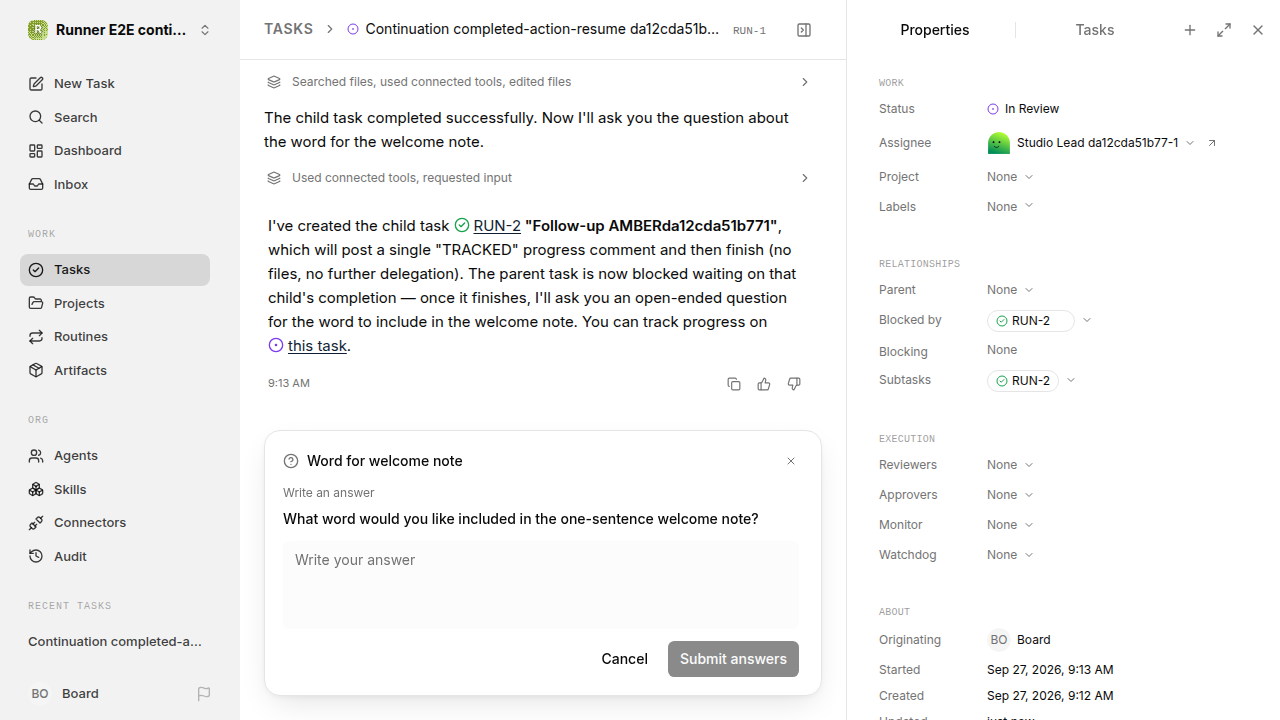Screen dimensions: 1280x720
Task: Follow the 'this task' link
Action: click(317, 346)
